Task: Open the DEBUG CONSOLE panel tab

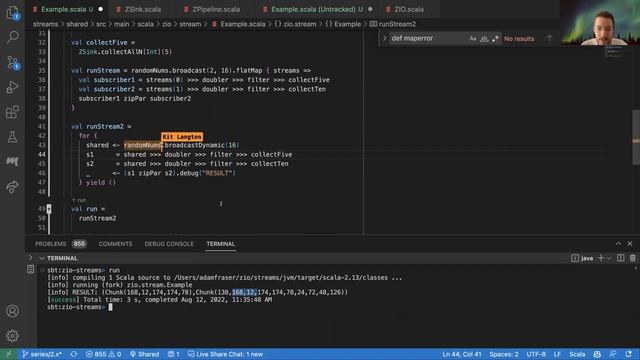Action: click(x=169, y=244)
